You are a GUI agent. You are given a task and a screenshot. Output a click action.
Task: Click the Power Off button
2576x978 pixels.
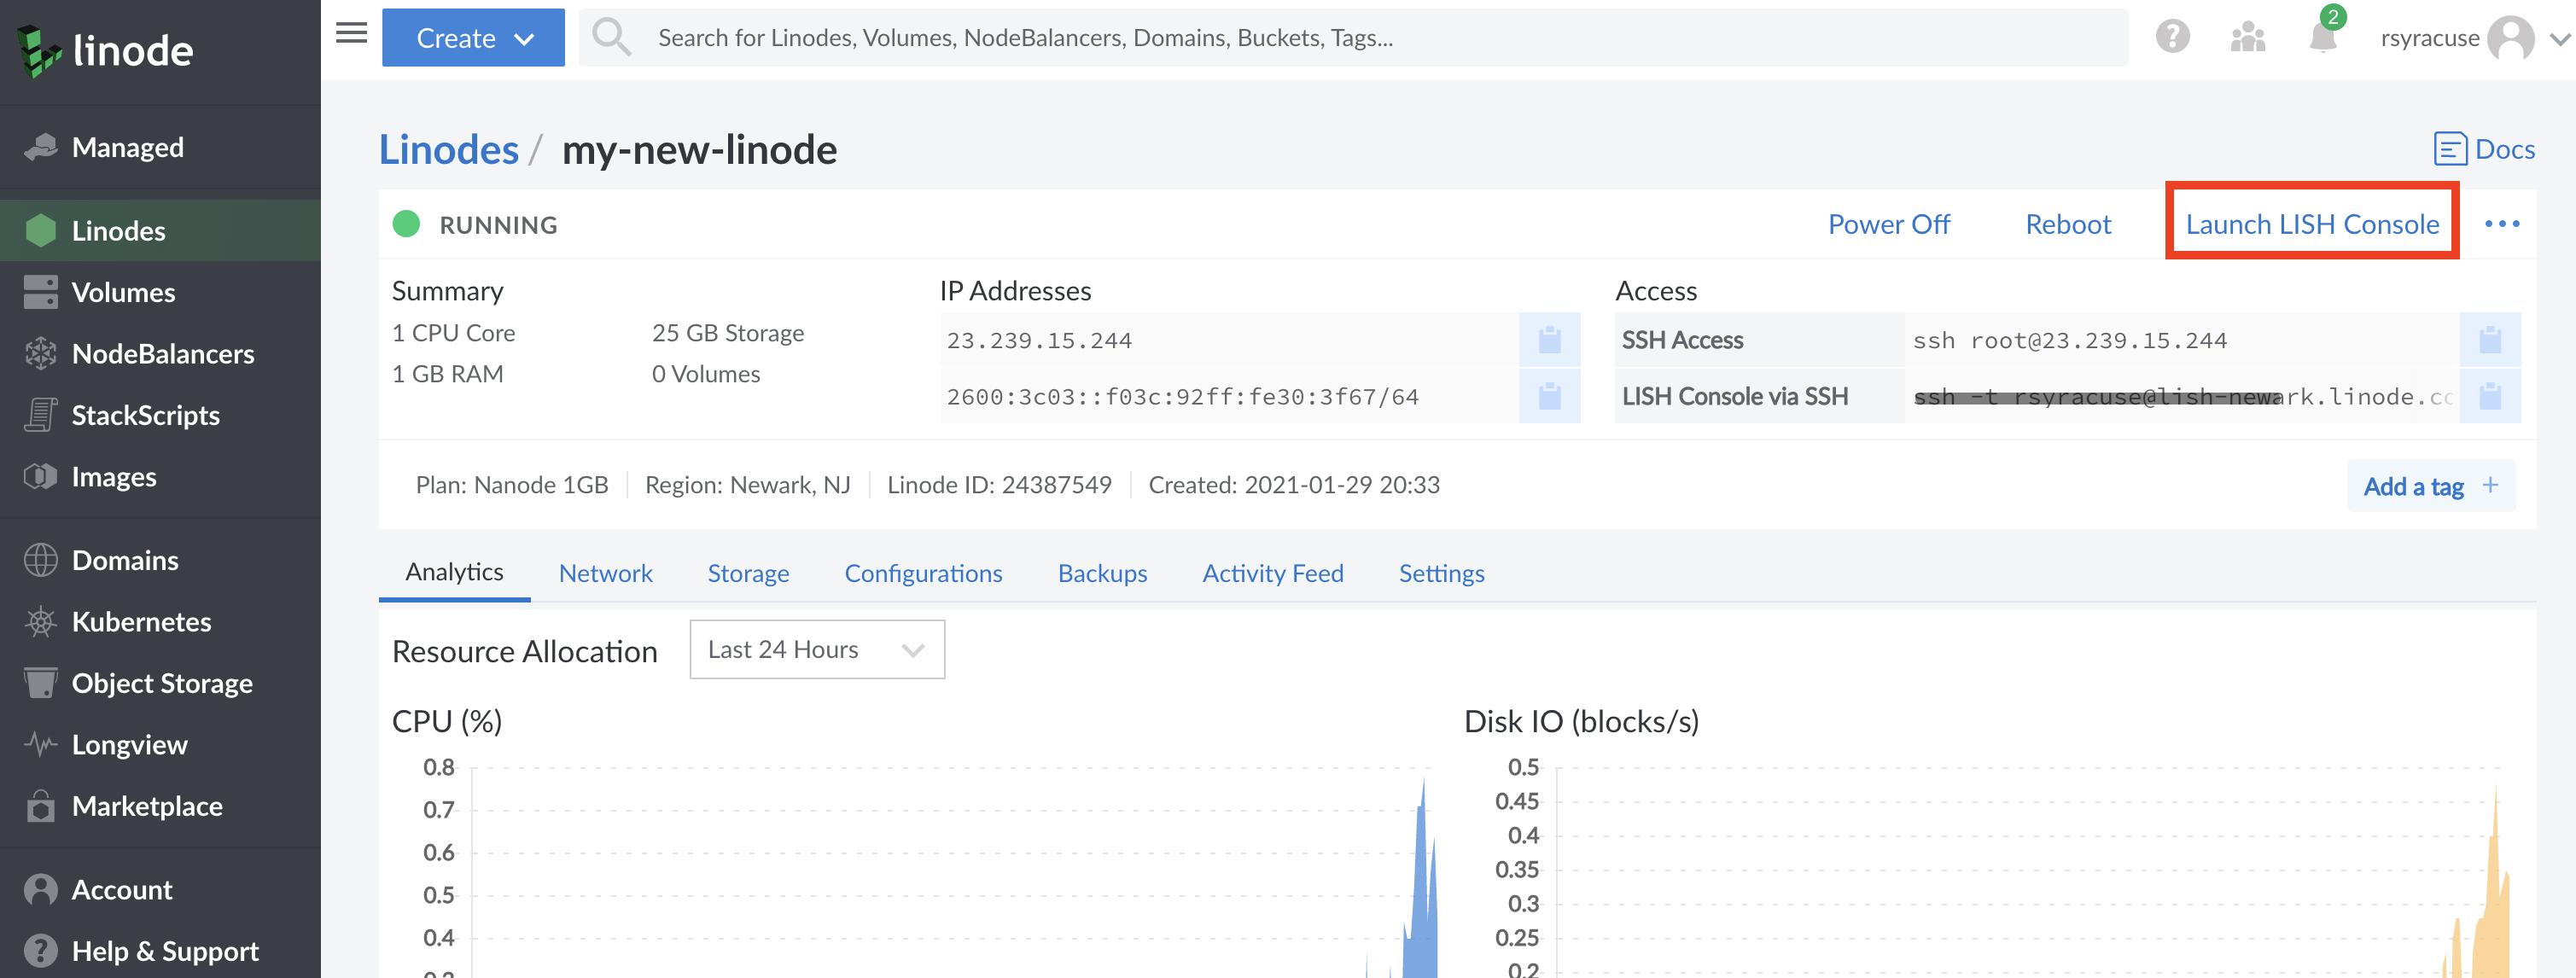coord(1888,224)
